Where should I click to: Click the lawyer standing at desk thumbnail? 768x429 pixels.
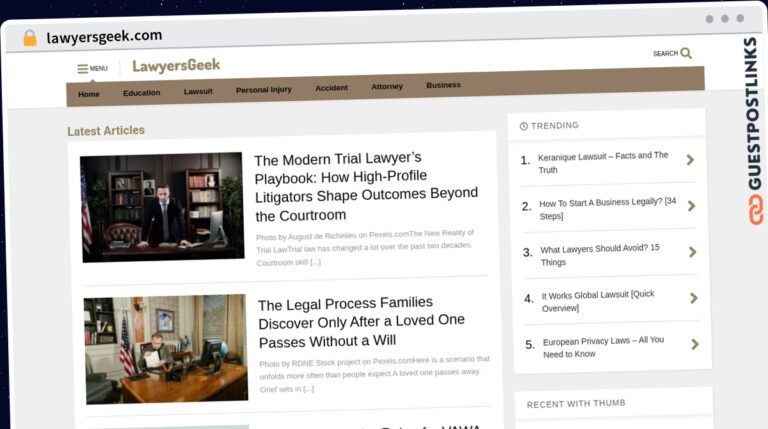tap(163, 207)
